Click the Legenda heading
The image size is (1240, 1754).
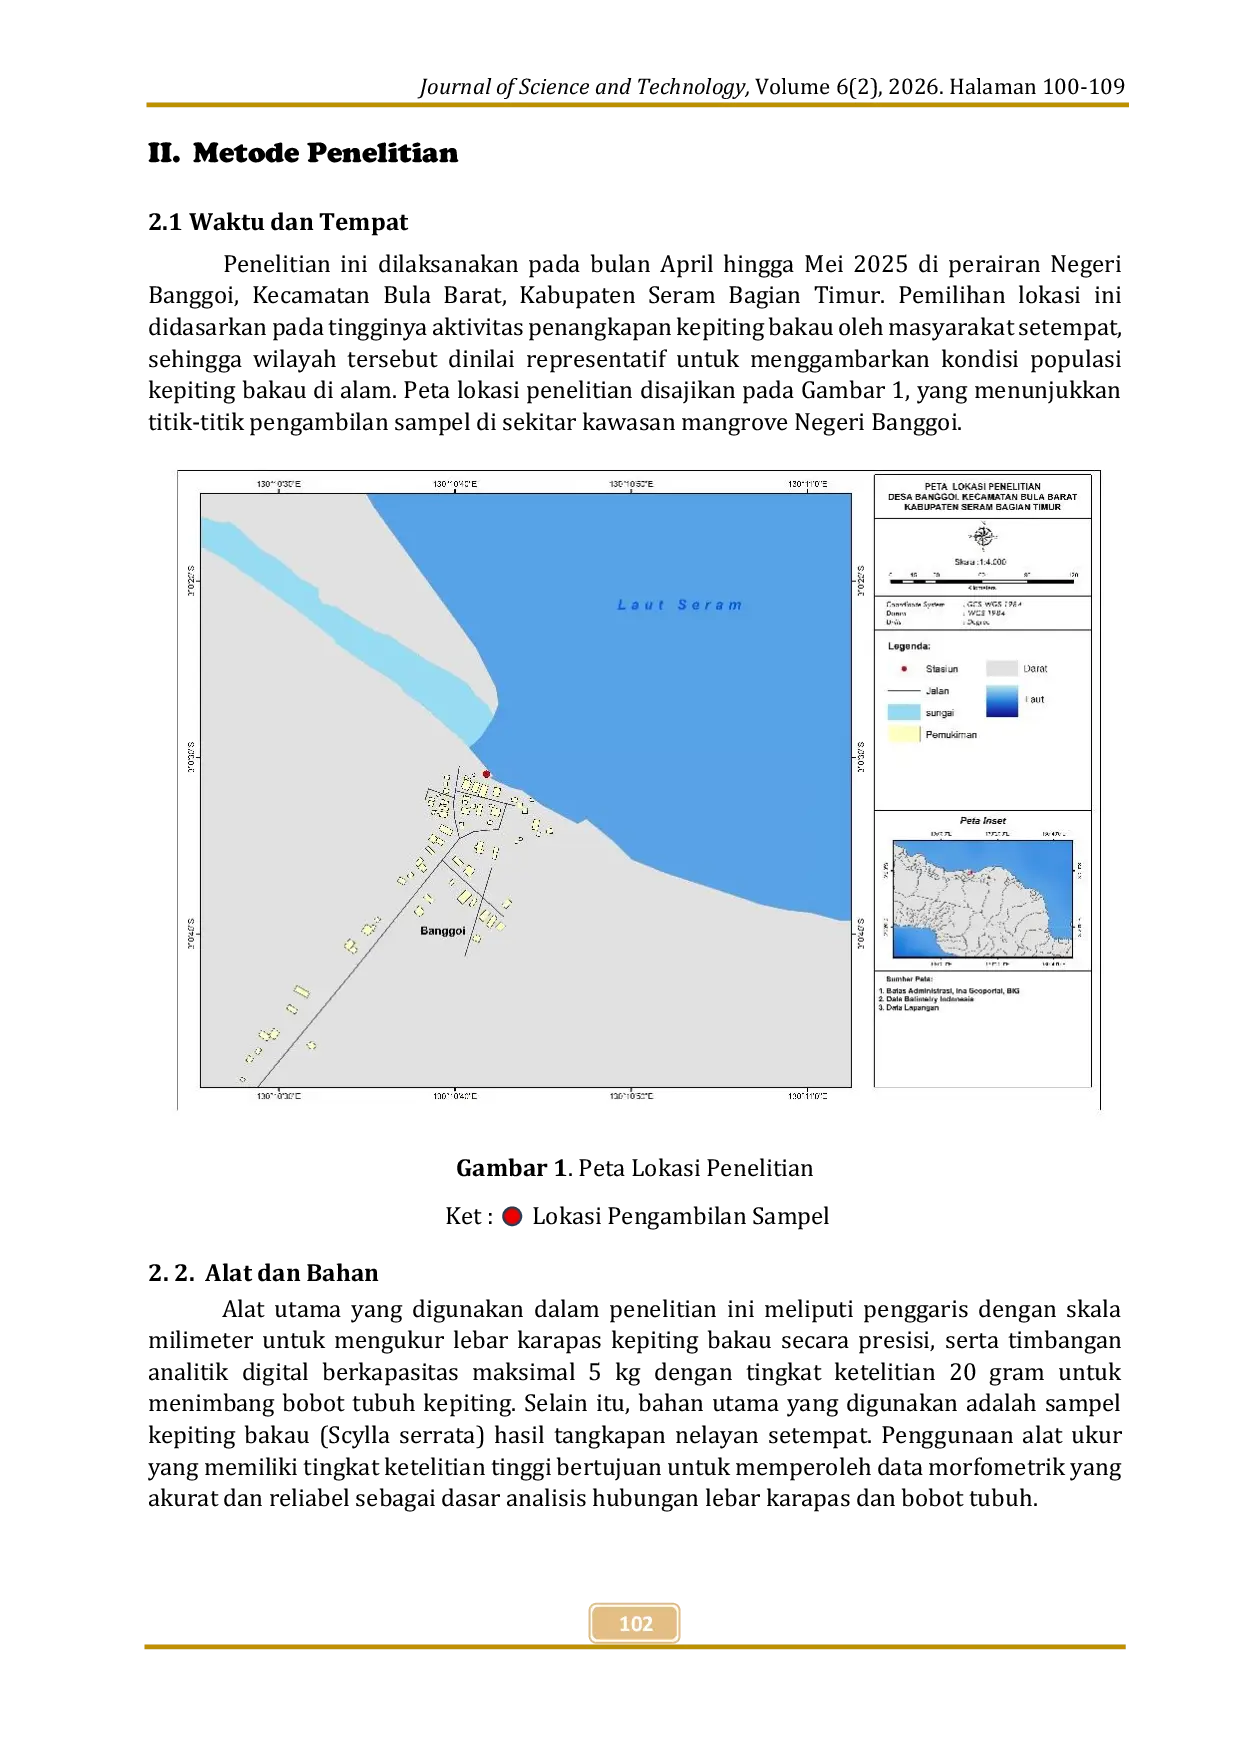pyautogui.click(x=909, y=646)
